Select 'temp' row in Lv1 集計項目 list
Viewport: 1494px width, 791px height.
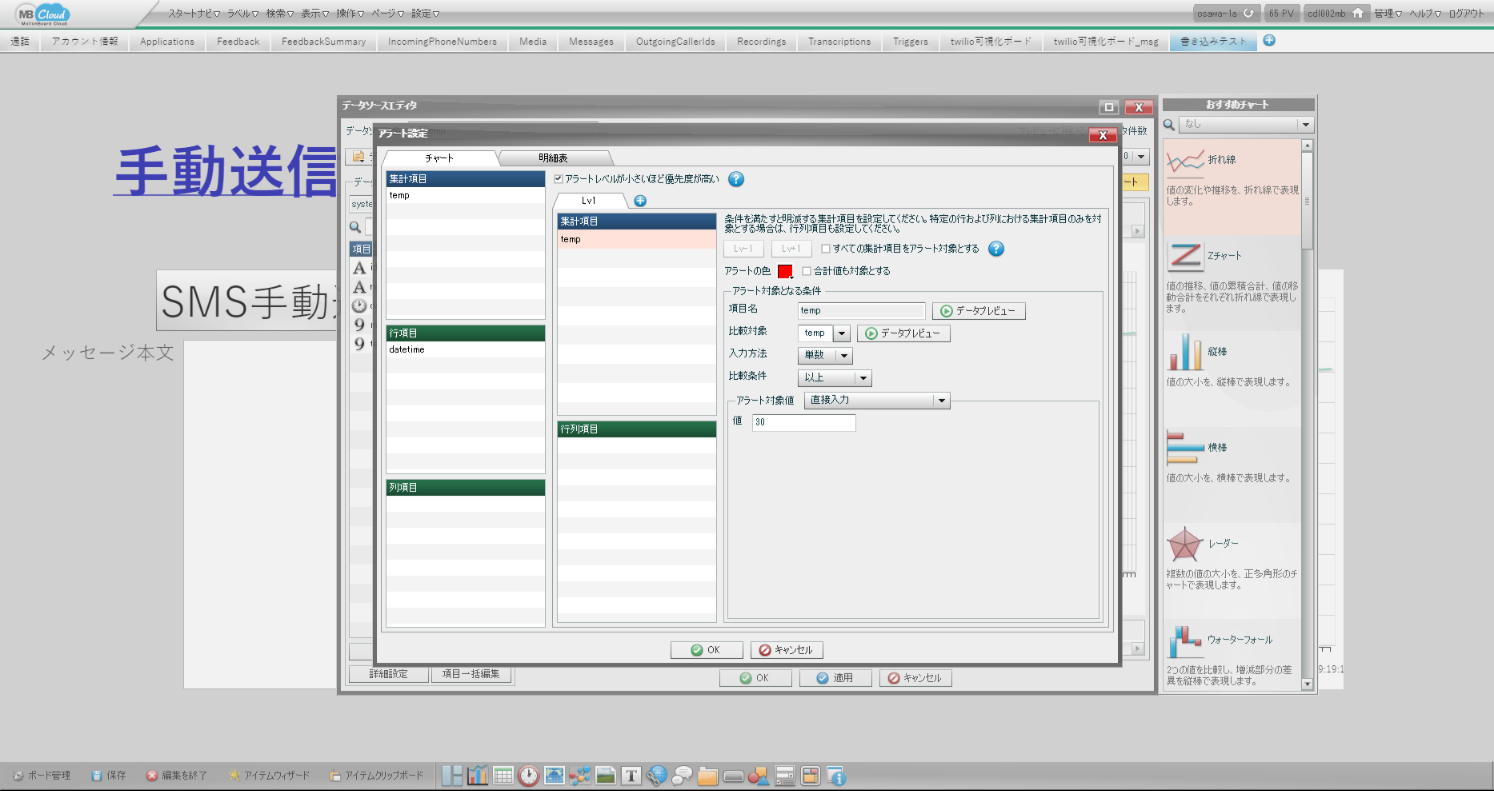pos(637,240)
